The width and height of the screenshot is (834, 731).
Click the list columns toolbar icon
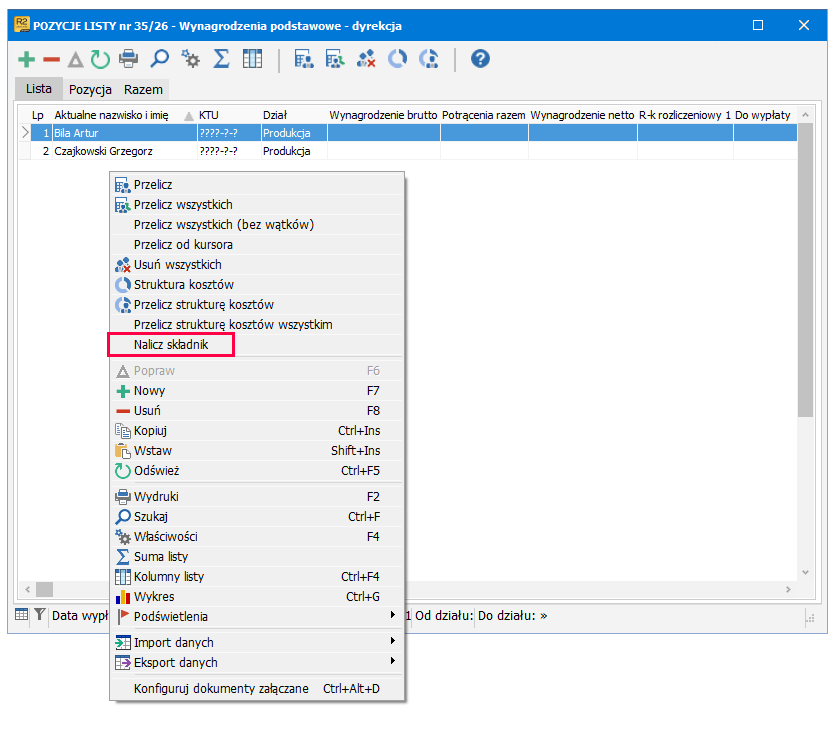pyautogui.click(x=252, y=59)
